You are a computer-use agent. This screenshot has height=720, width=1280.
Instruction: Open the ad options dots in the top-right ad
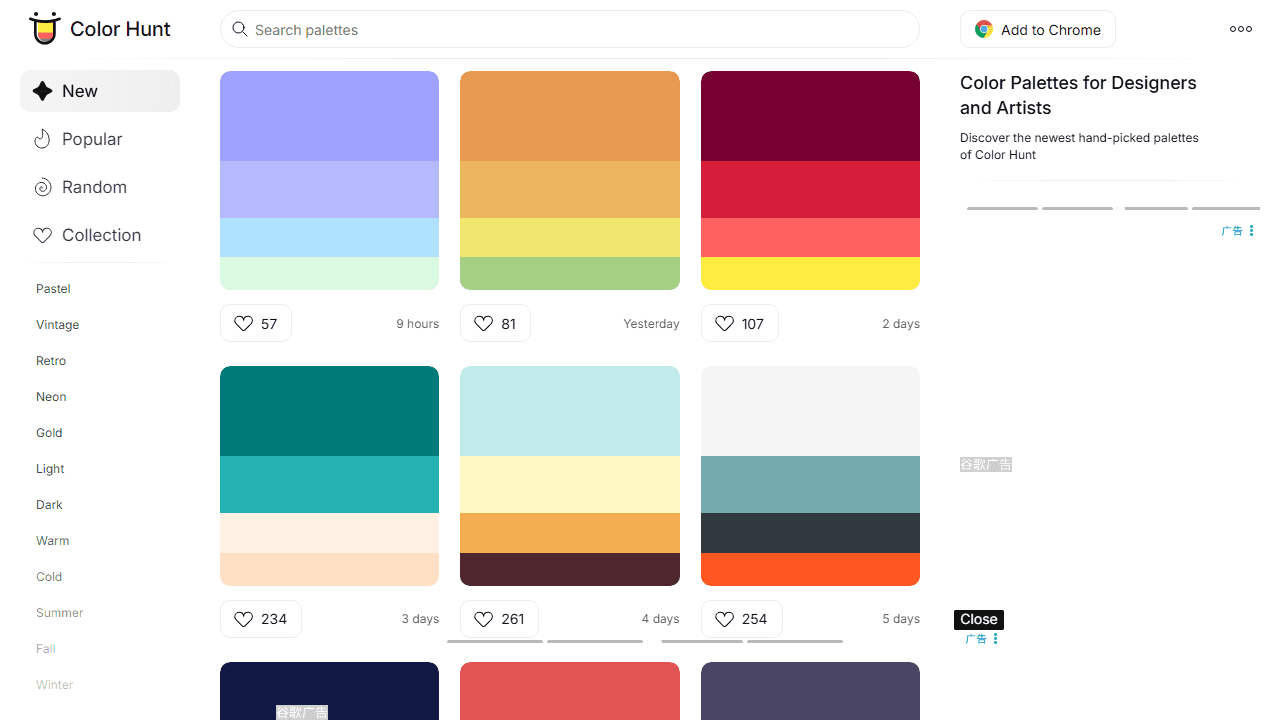point(1251,230)
